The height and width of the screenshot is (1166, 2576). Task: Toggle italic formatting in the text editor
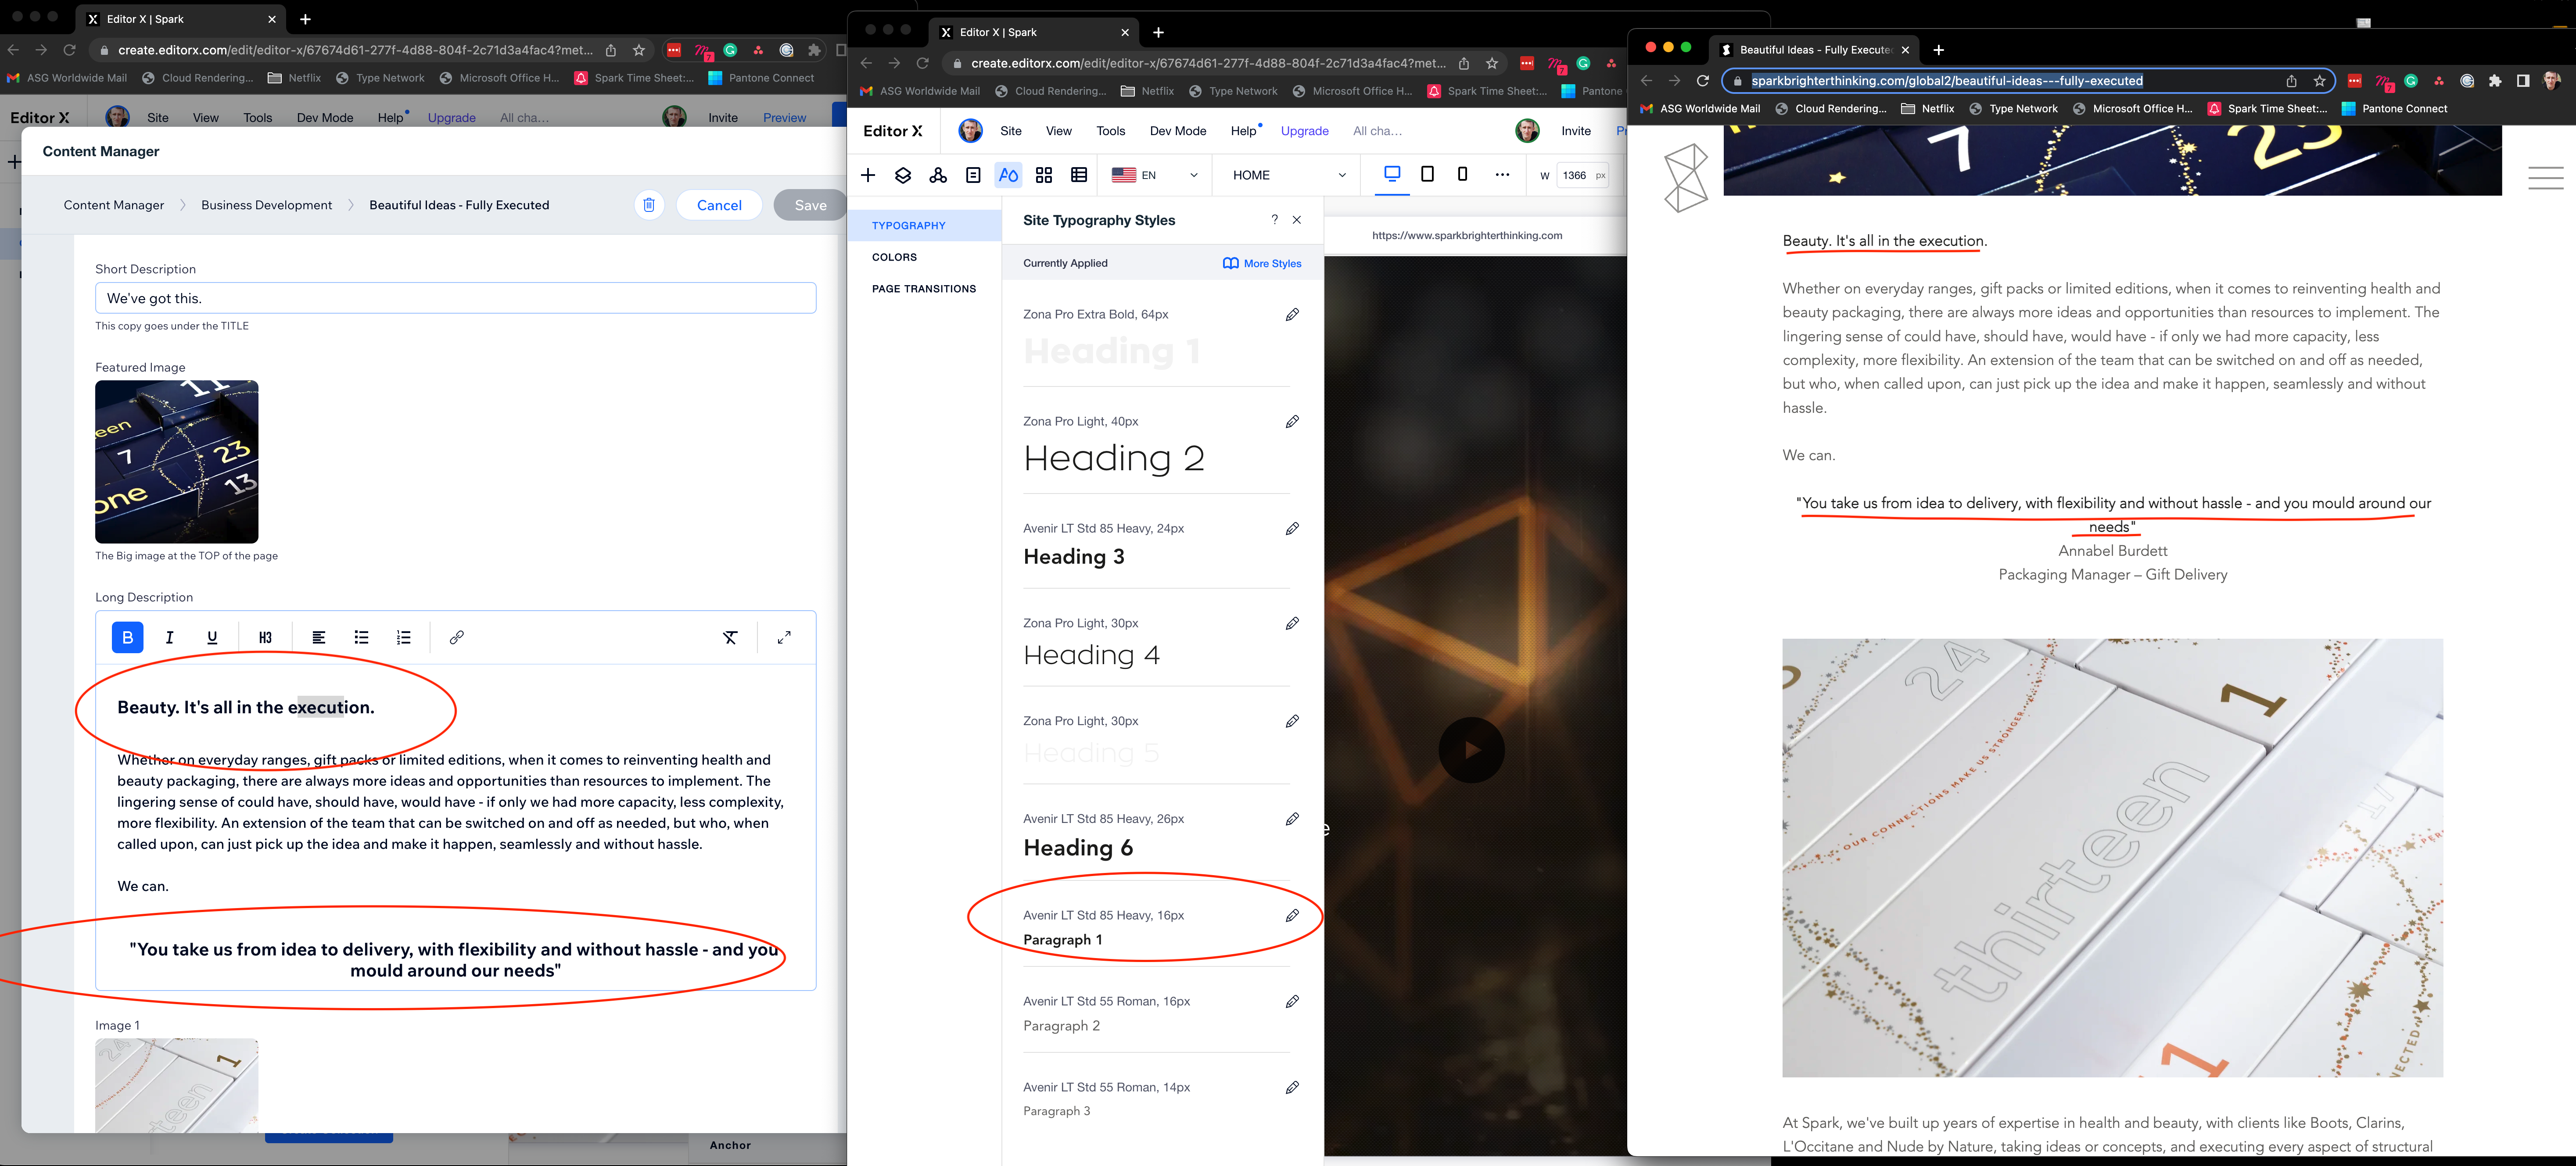(170, 637)
